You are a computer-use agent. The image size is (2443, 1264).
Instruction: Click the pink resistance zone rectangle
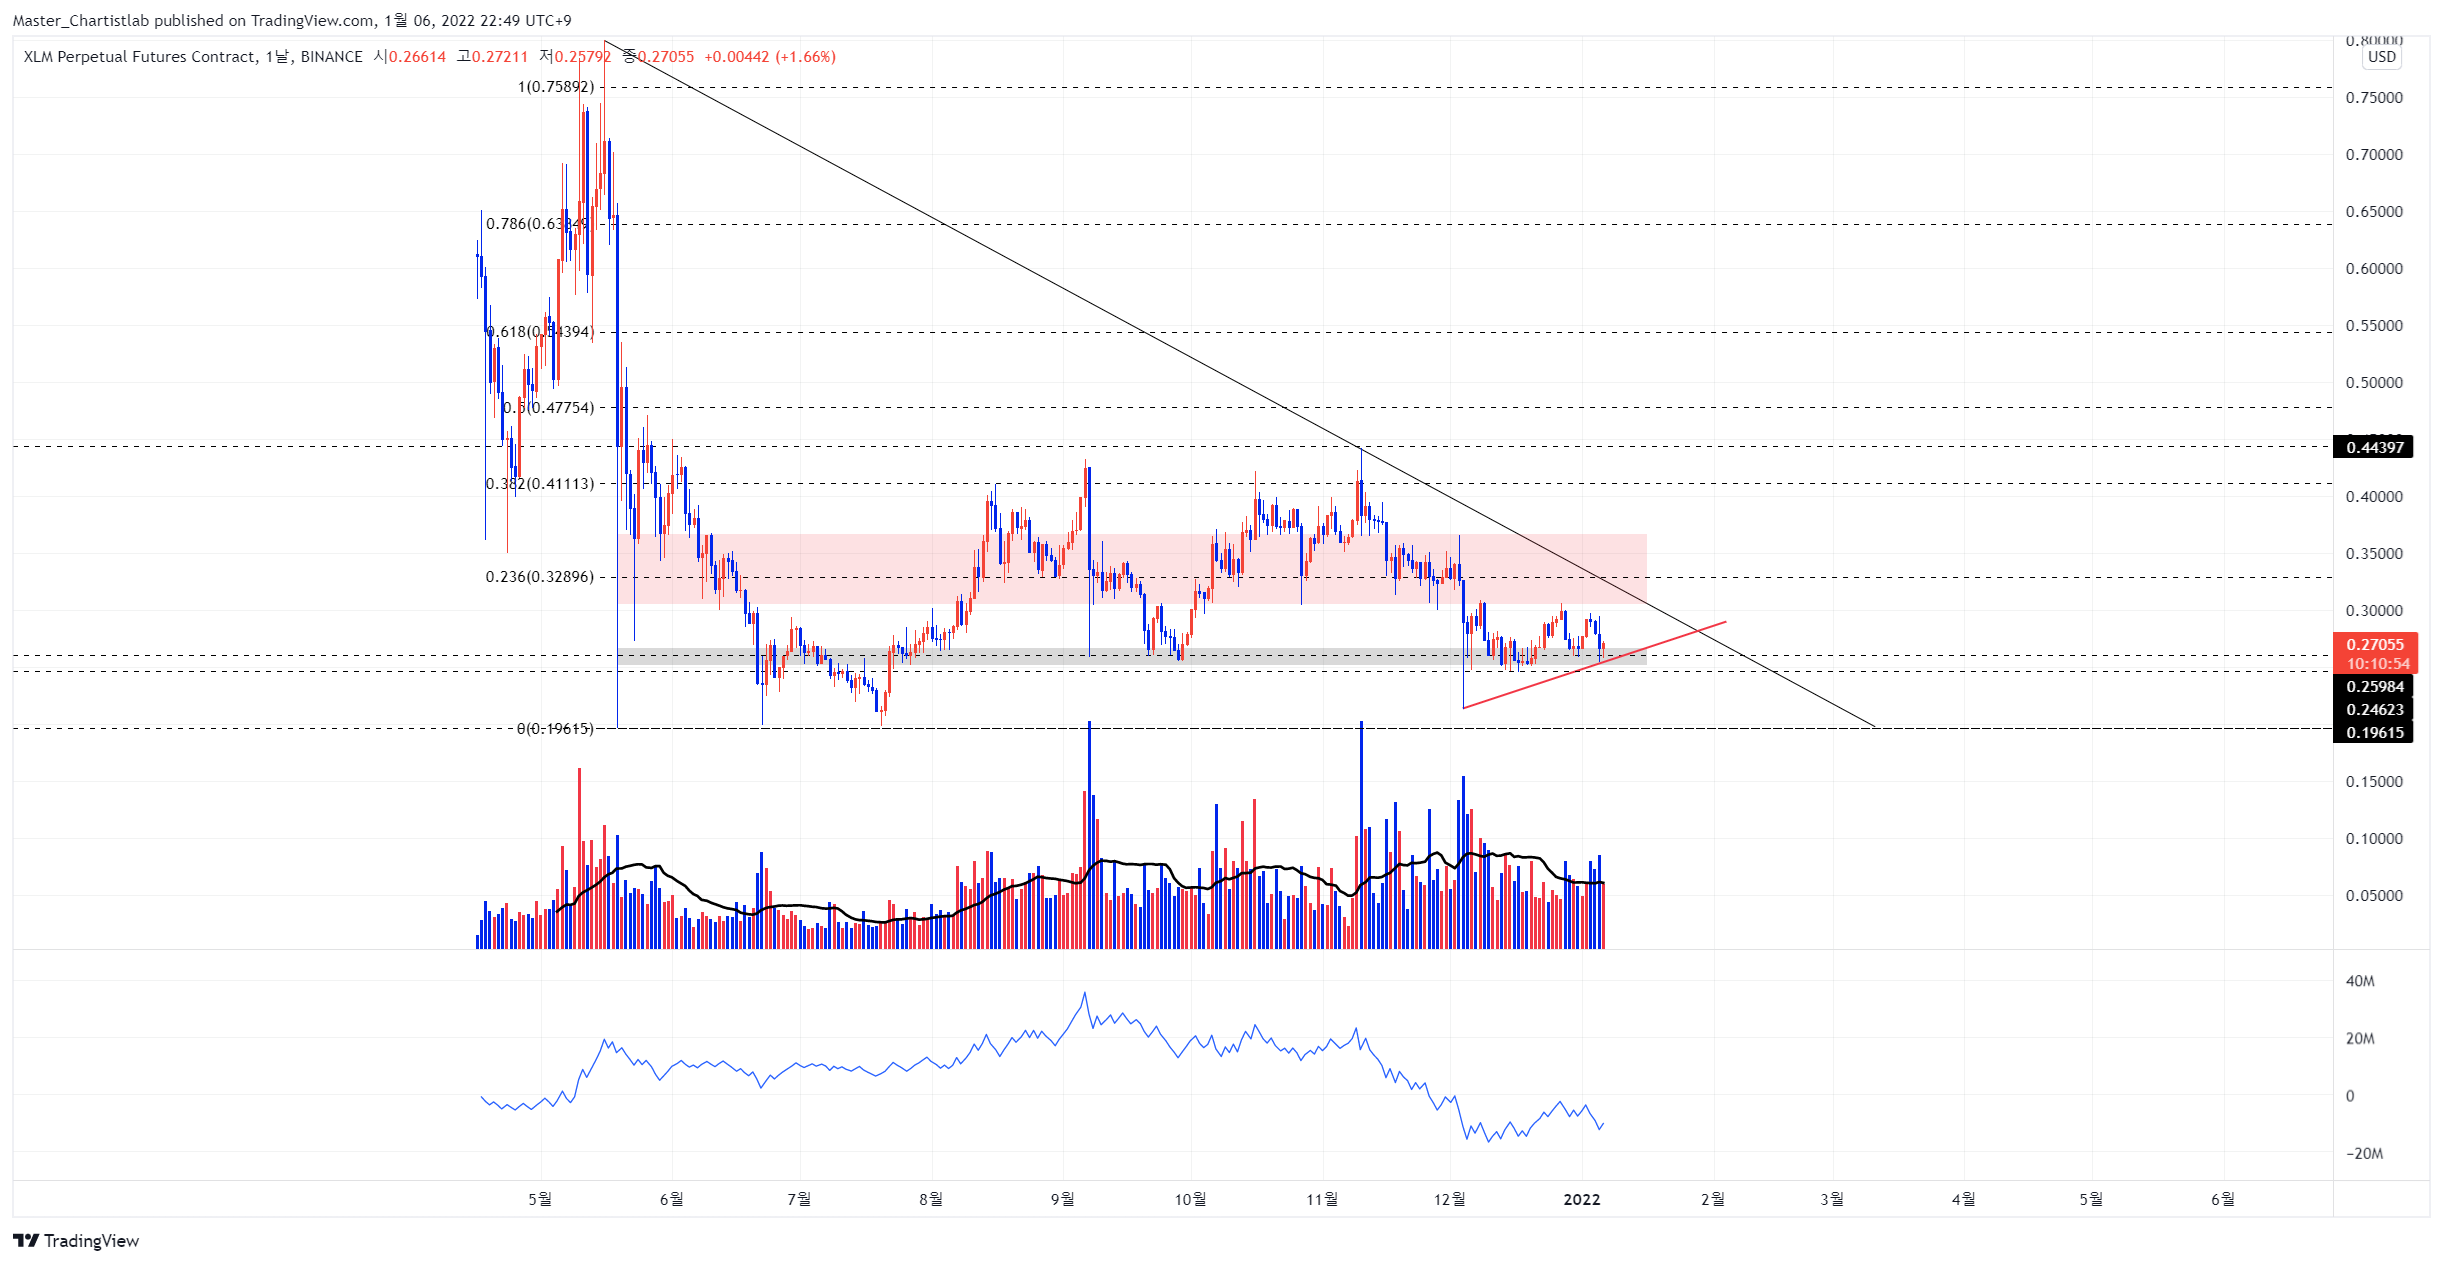[1131, 568]
